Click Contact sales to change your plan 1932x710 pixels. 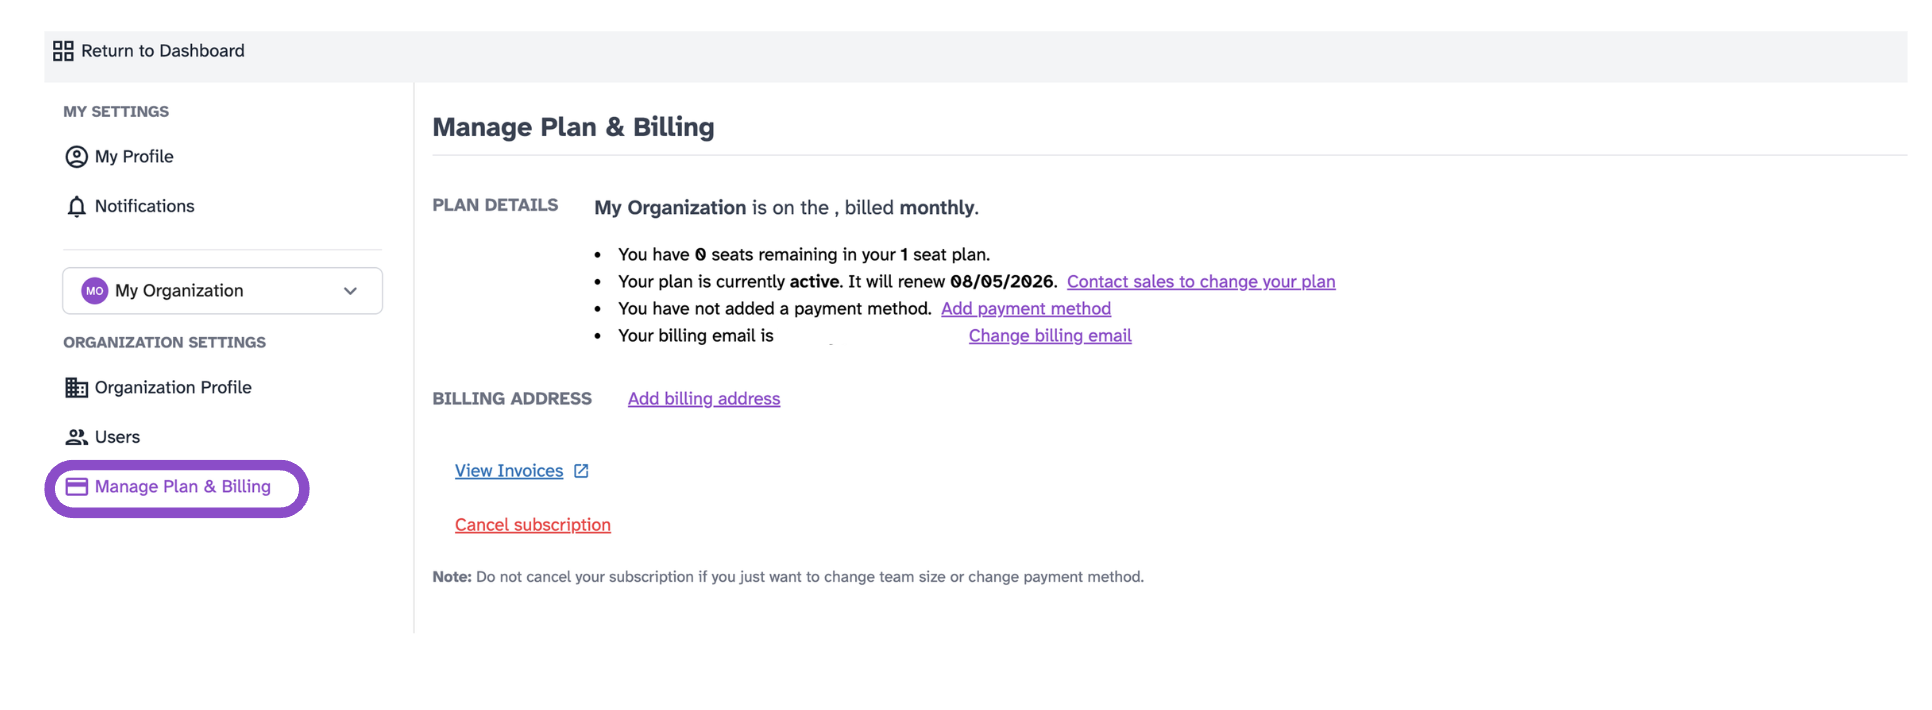pos(1201,282)
